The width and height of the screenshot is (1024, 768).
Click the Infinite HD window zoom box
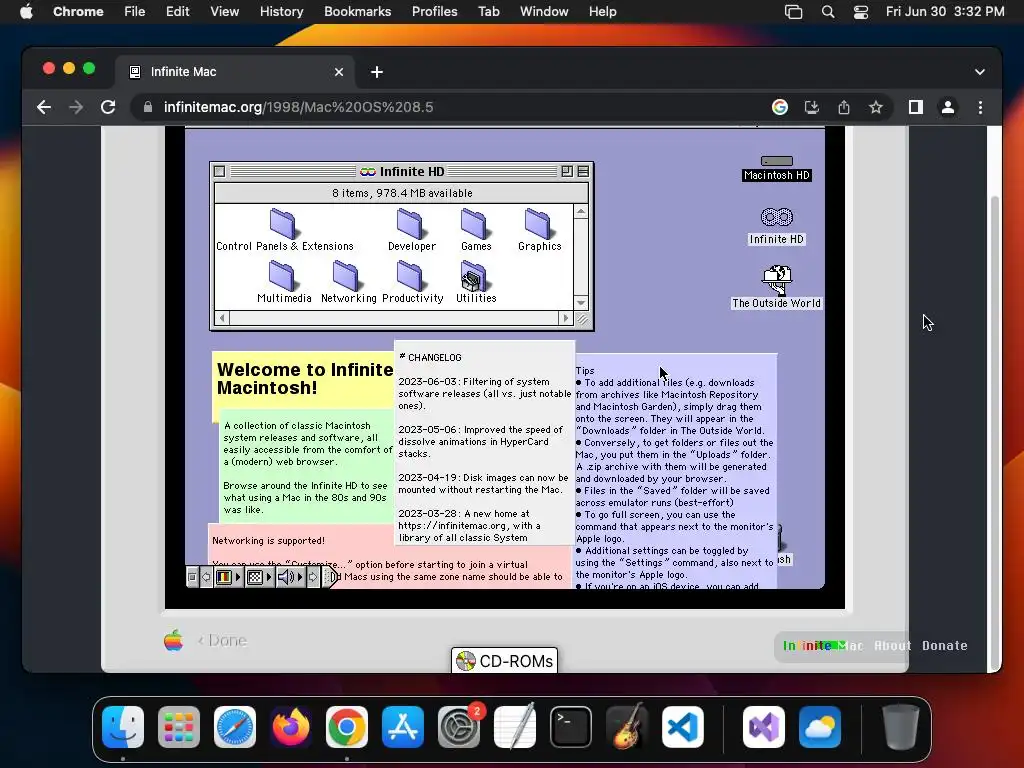[567, 172]
